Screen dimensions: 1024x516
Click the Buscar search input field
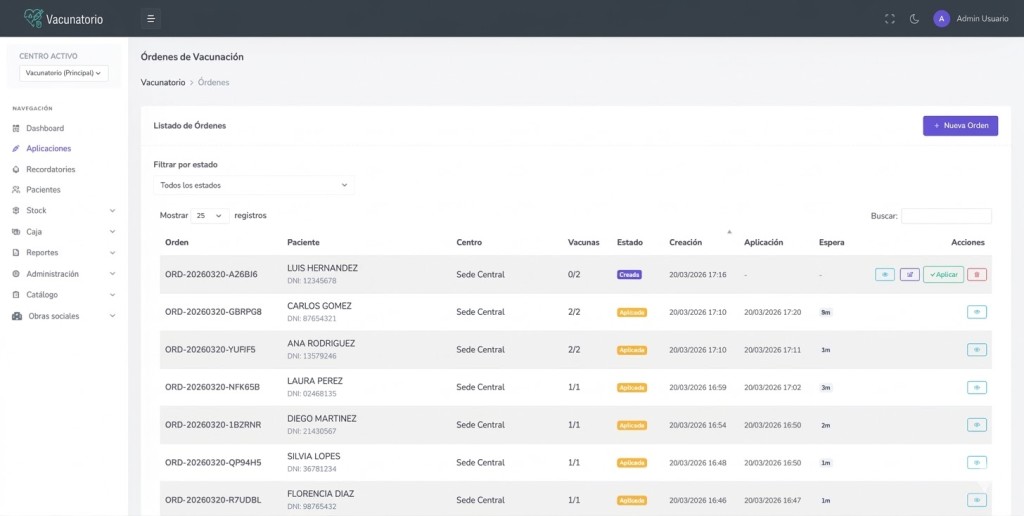point(945,216)
